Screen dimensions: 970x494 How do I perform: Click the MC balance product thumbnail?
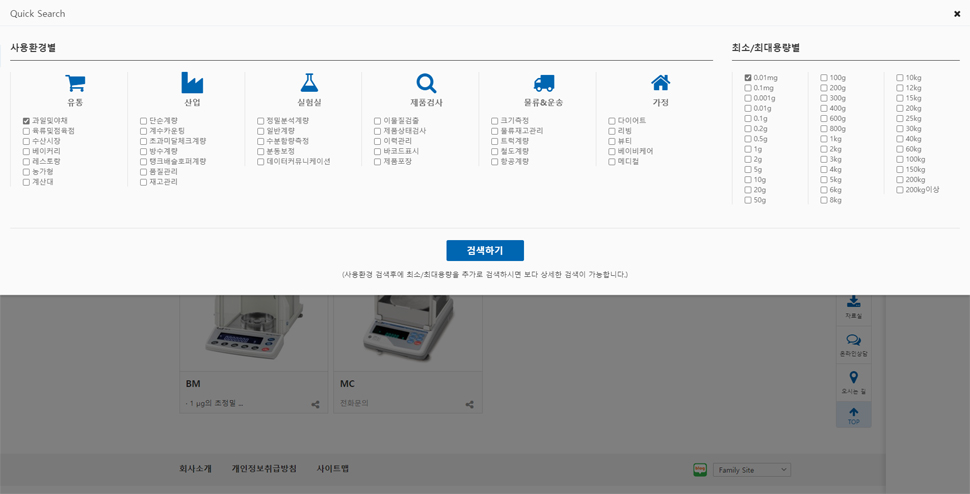(407, 332)
